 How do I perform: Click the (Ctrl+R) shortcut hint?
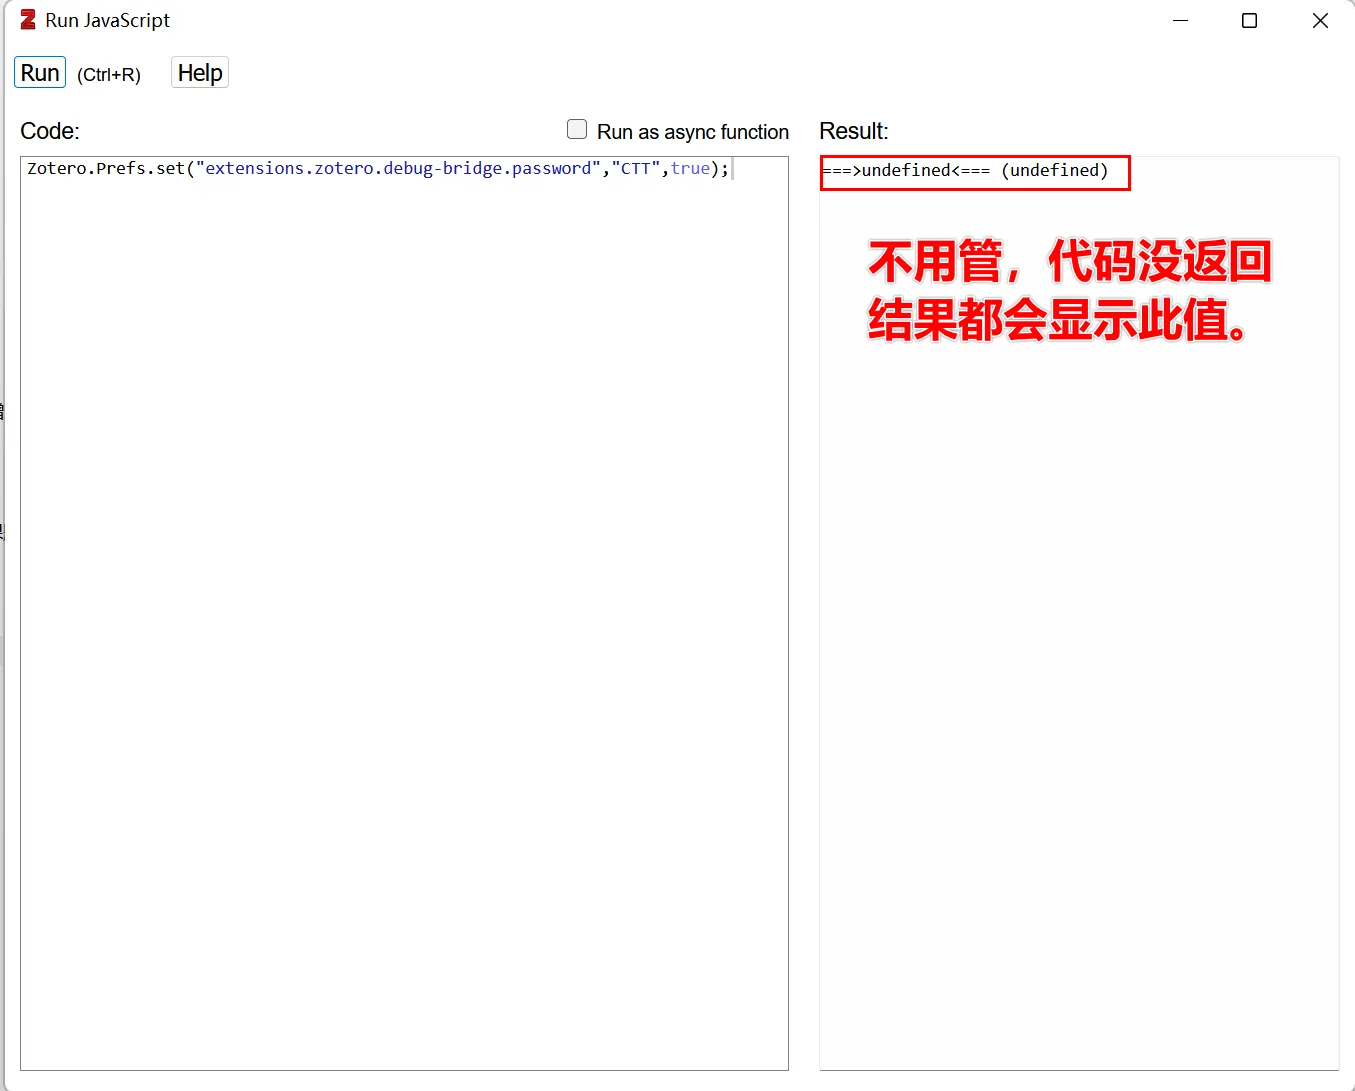pyautogui.click(x=109, y=75)
